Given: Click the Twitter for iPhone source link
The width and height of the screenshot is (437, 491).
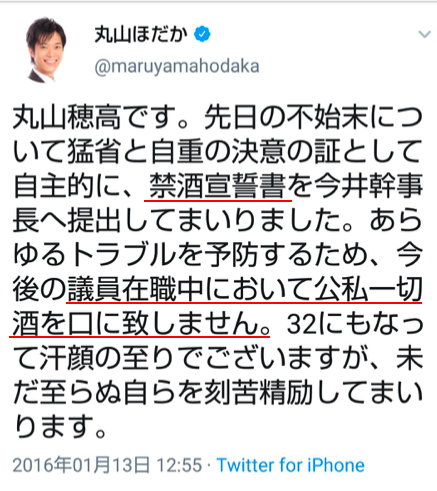Looking at the screenshot, I should pos(291,465).
